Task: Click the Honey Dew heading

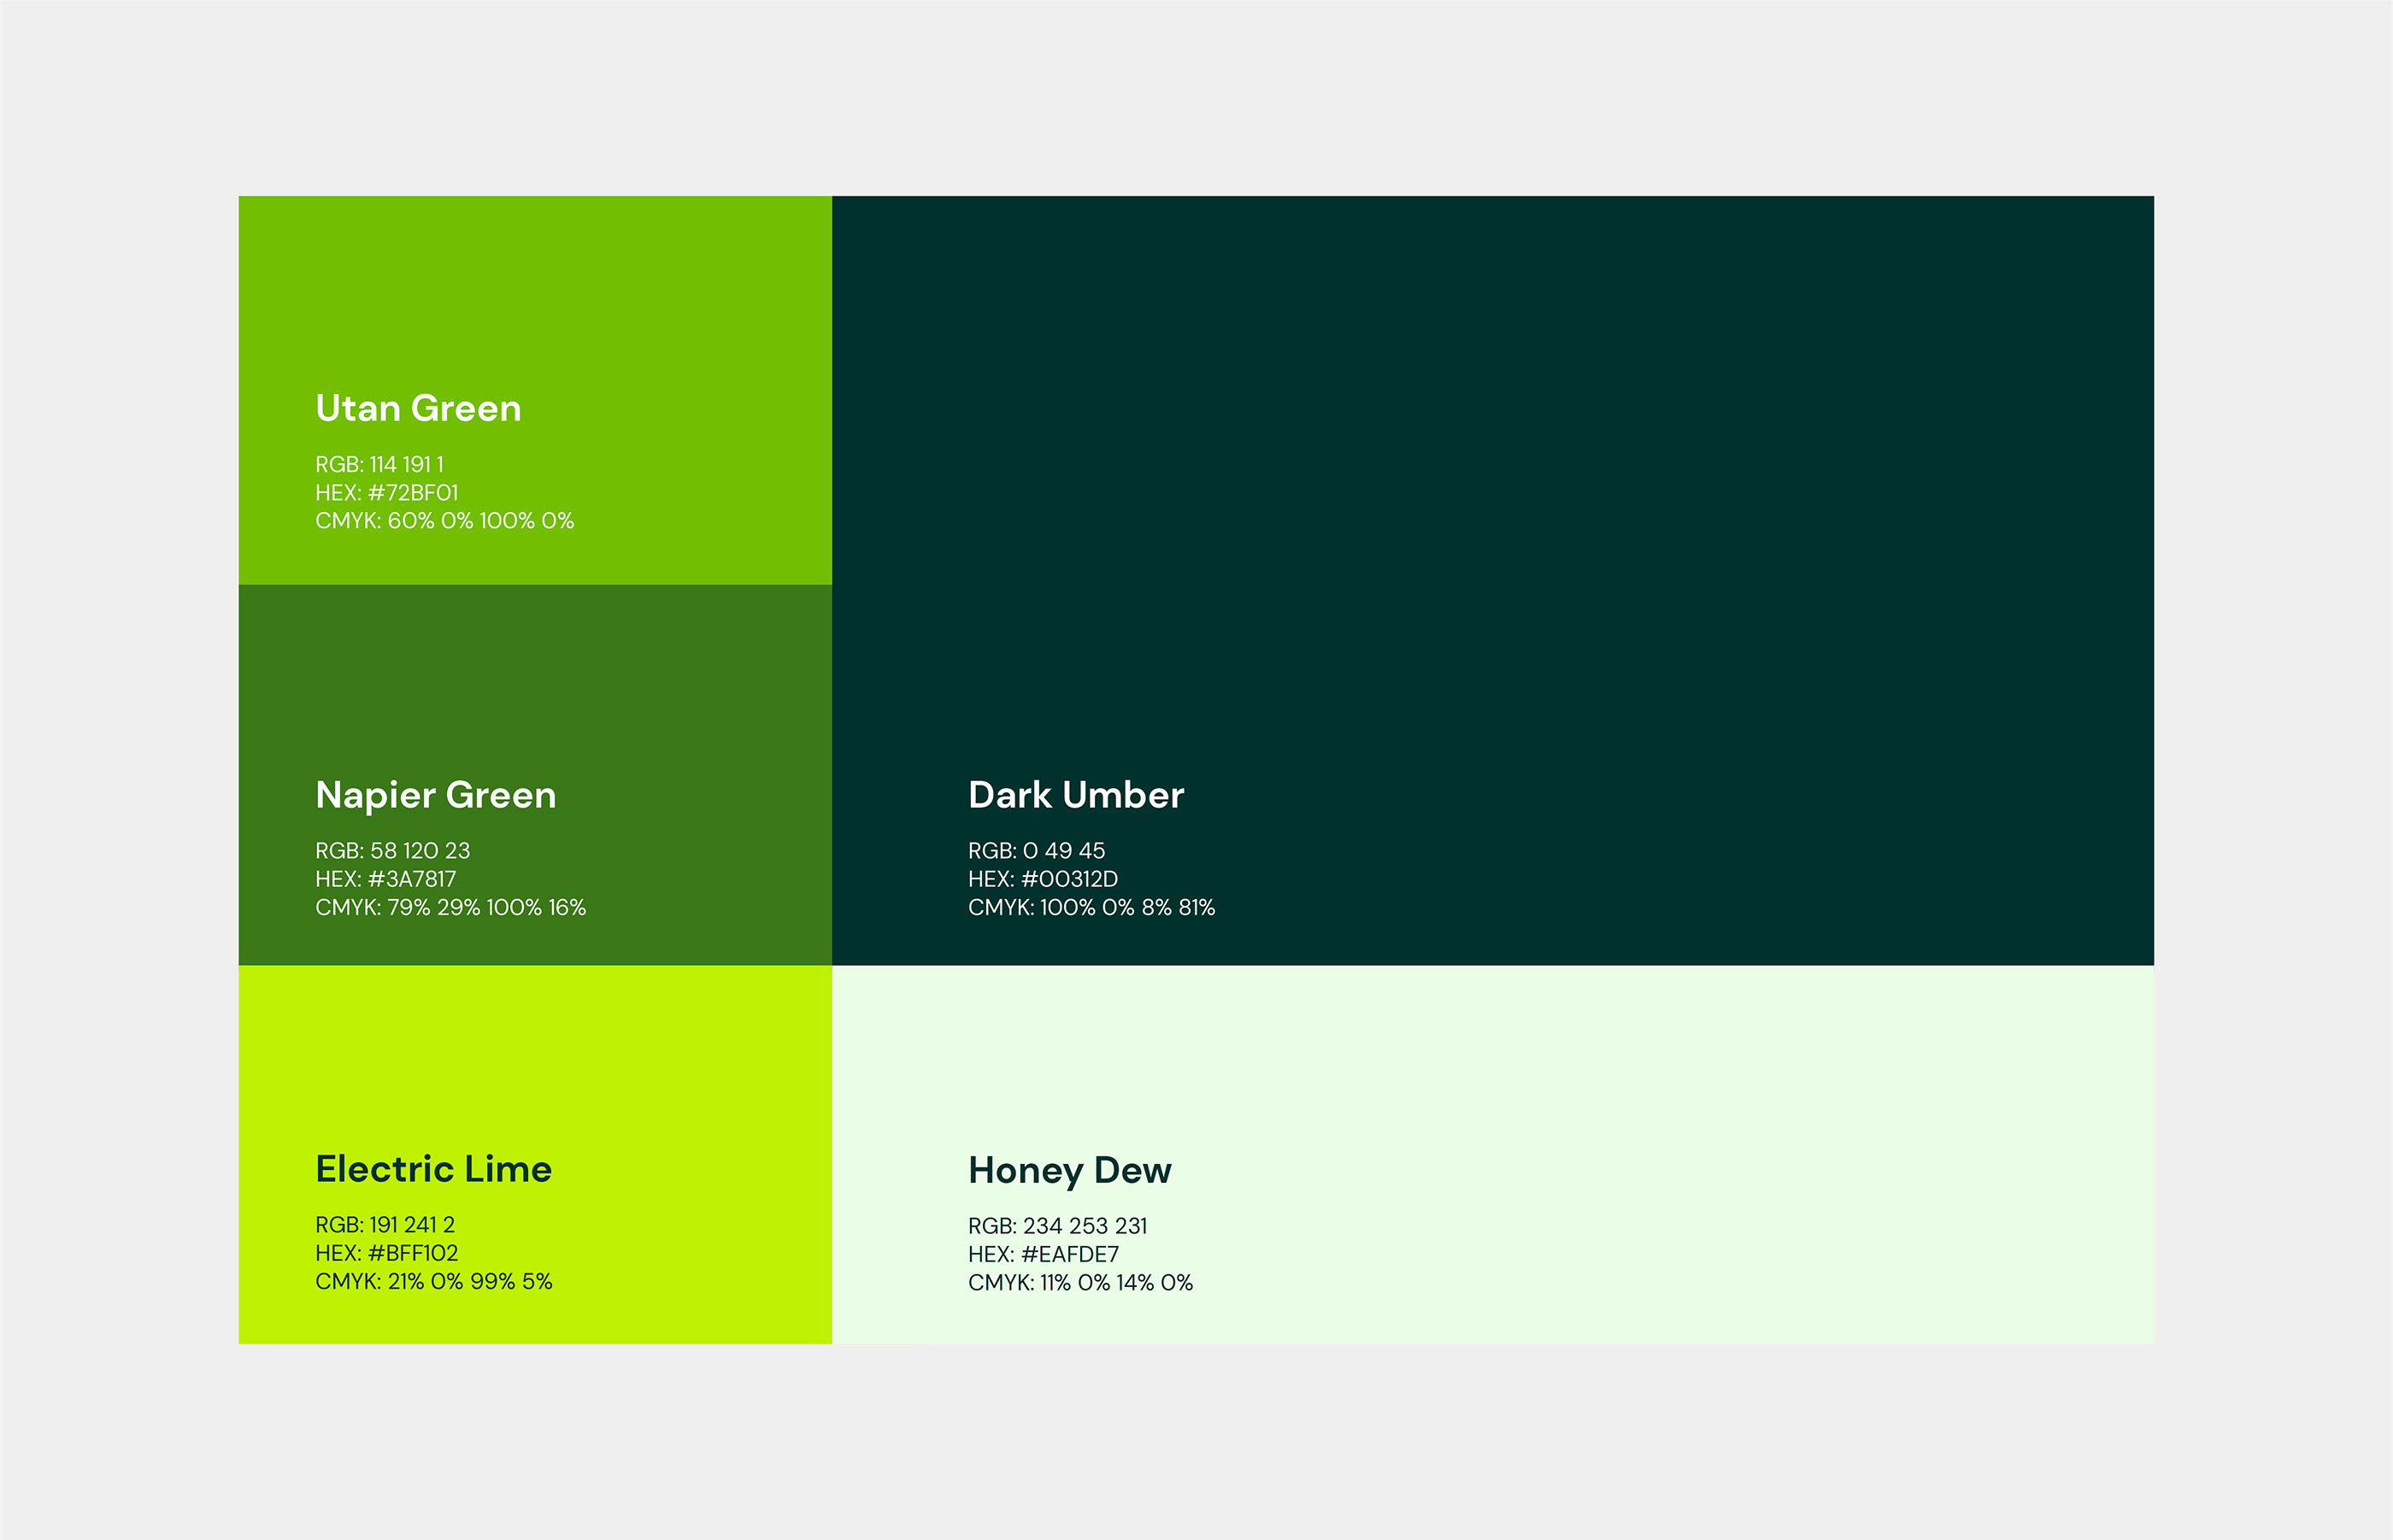Action: tap(1070, 1171)
